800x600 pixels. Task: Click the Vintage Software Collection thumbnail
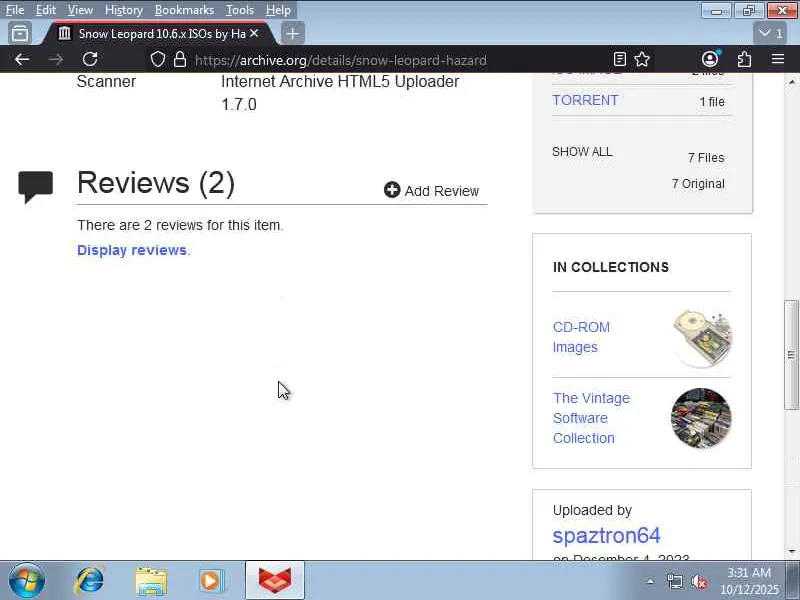701,418
